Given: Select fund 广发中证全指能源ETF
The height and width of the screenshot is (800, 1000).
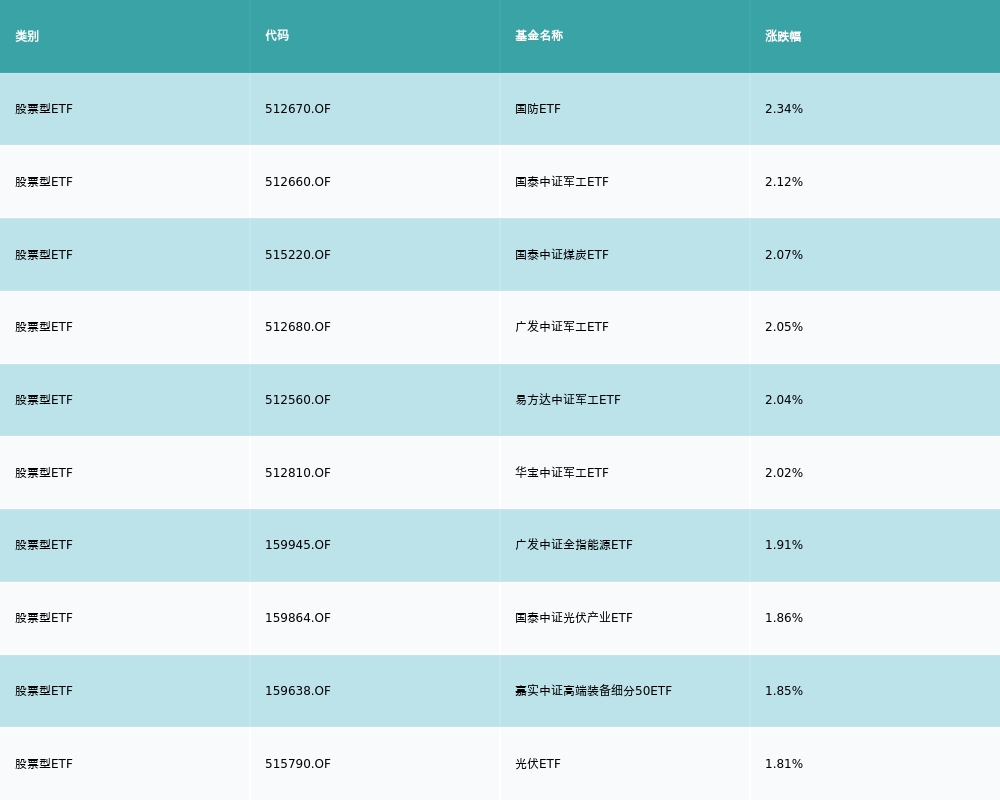Looking at the screenshot, I should [x=574, y=545].
